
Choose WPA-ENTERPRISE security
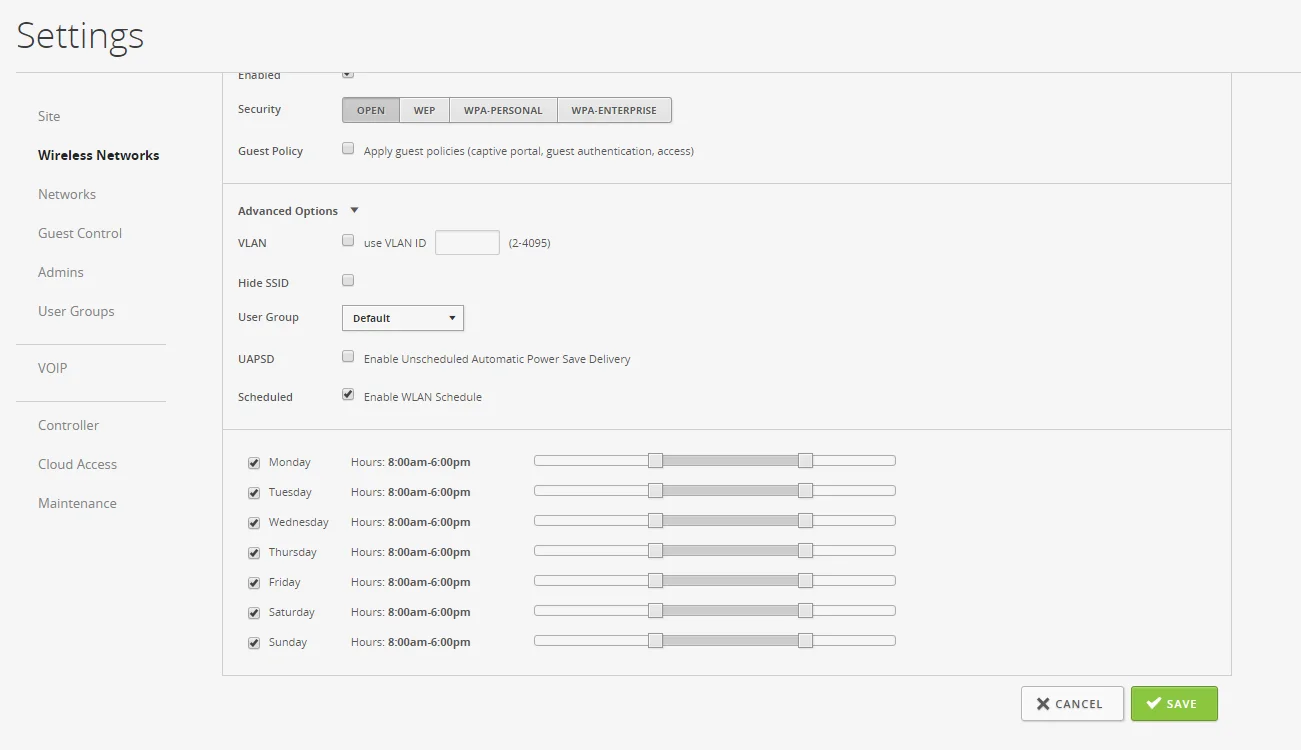coord(614,110)
